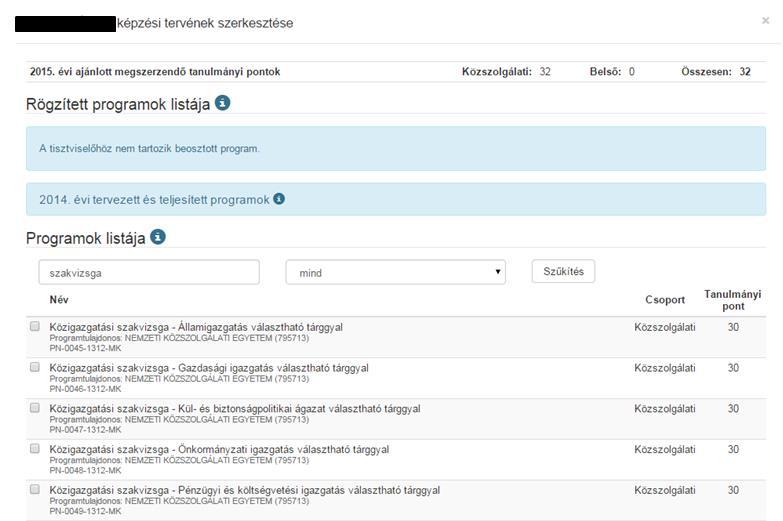The width and height of the screenshot is (783, 521).
Task: Click program code PN-0048-1312-MK
Action: point(85,471)
